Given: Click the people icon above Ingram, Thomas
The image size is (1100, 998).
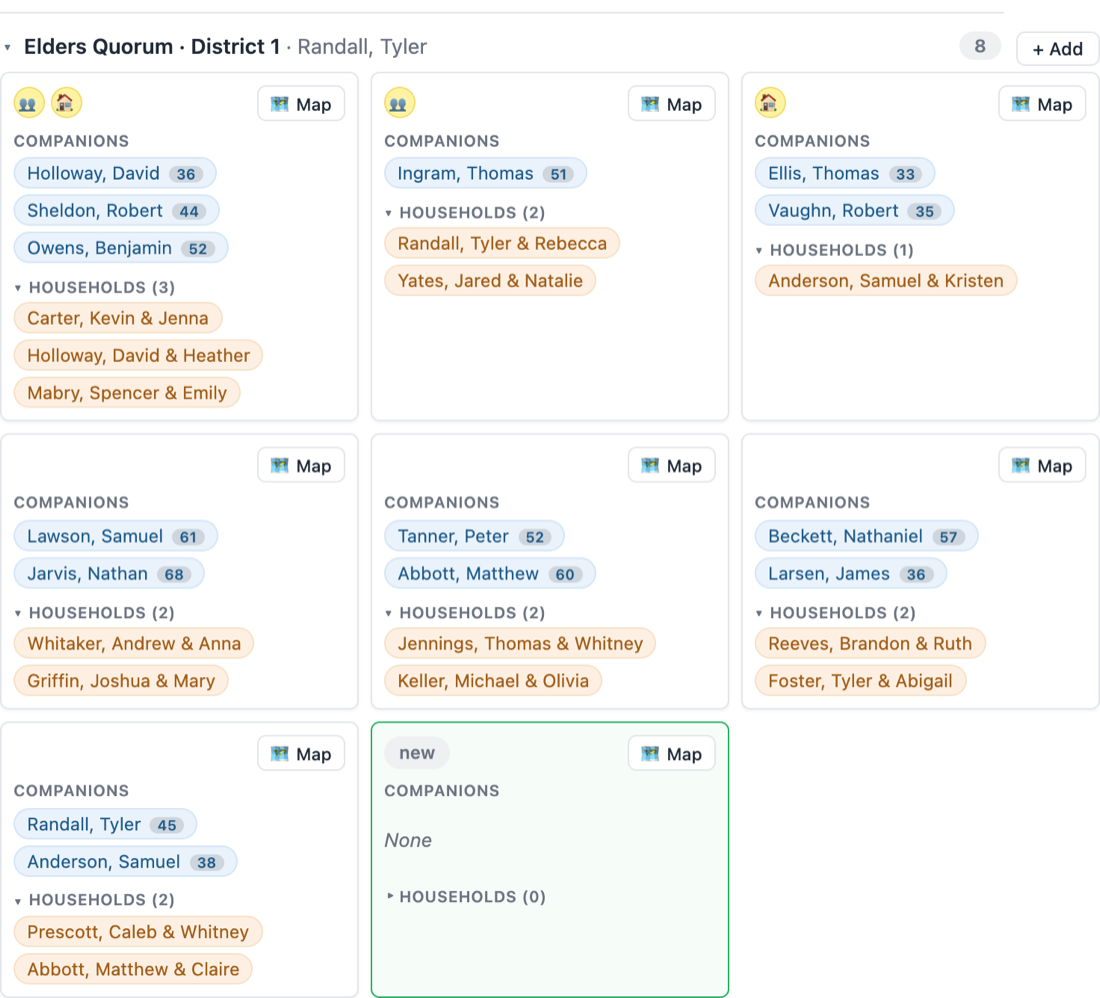Looking at the screenshot, I should click(399, 104).
